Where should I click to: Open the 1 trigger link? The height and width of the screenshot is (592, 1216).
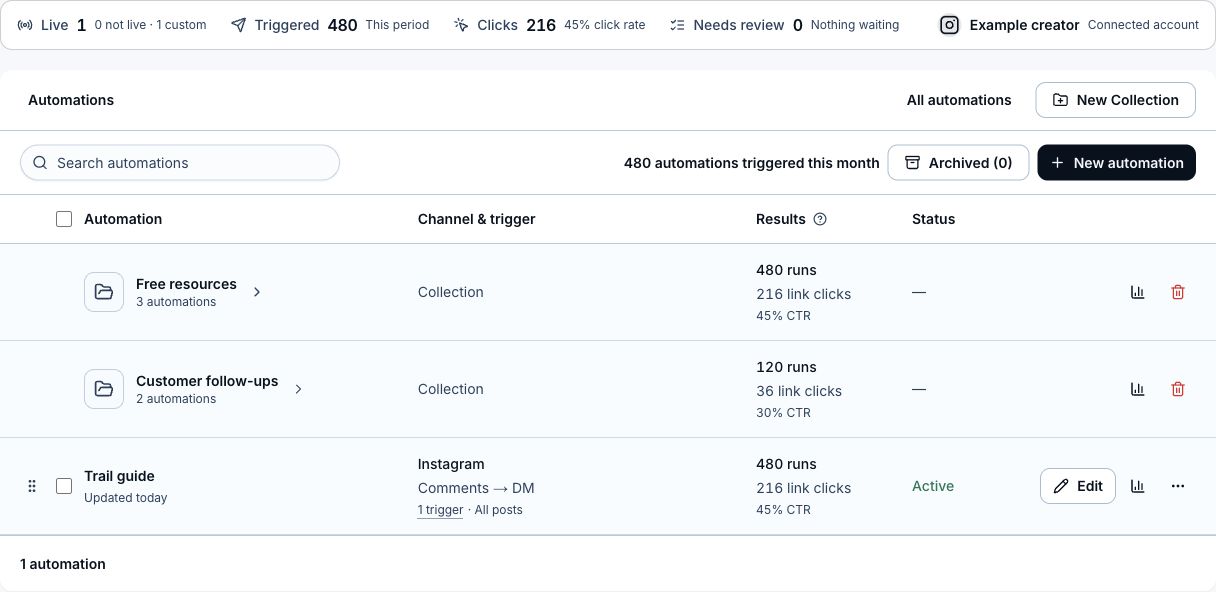(440, 510)
